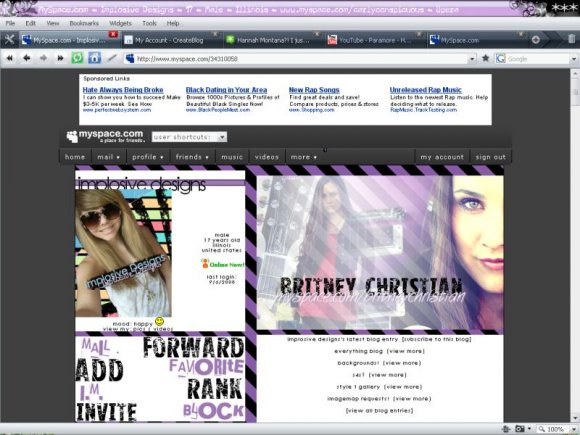Click the MySpace.com logo
This screenshot has width=580, height=435.
click(x=105, y=136)
